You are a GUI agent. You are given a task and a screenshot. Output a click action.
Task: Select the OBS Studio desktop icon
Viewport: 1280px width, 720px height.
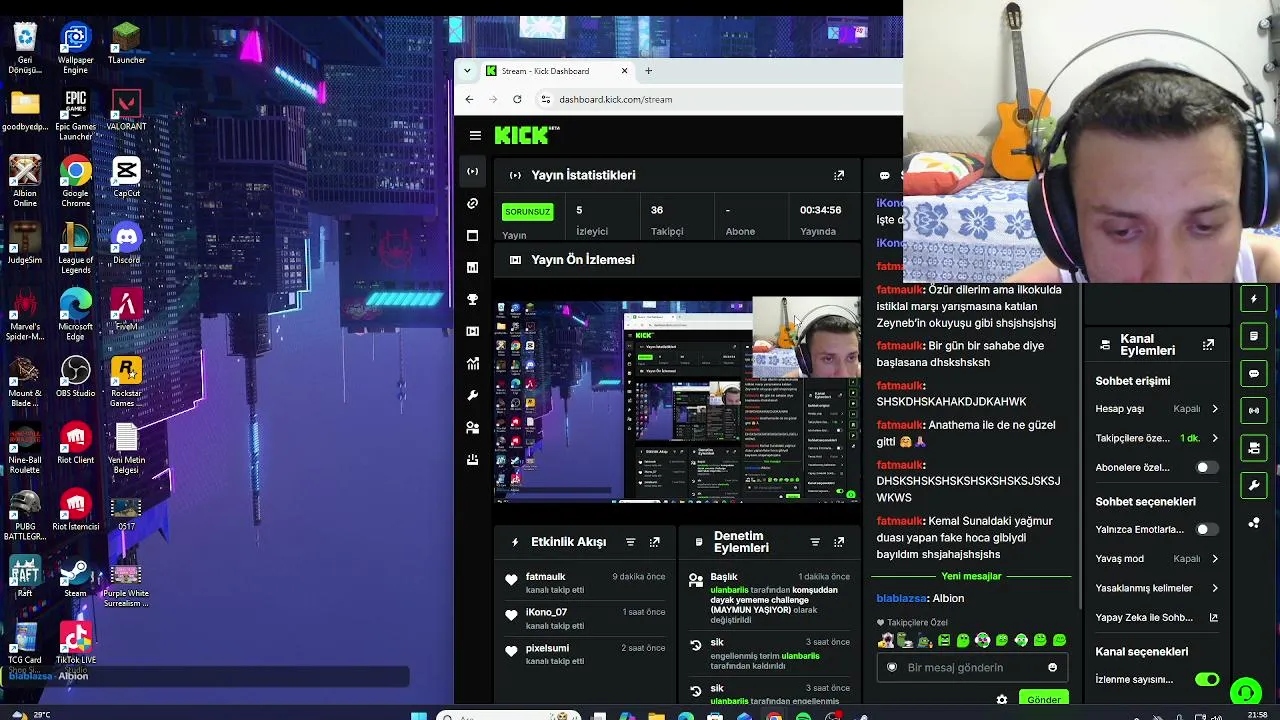(x=75, y=377)
